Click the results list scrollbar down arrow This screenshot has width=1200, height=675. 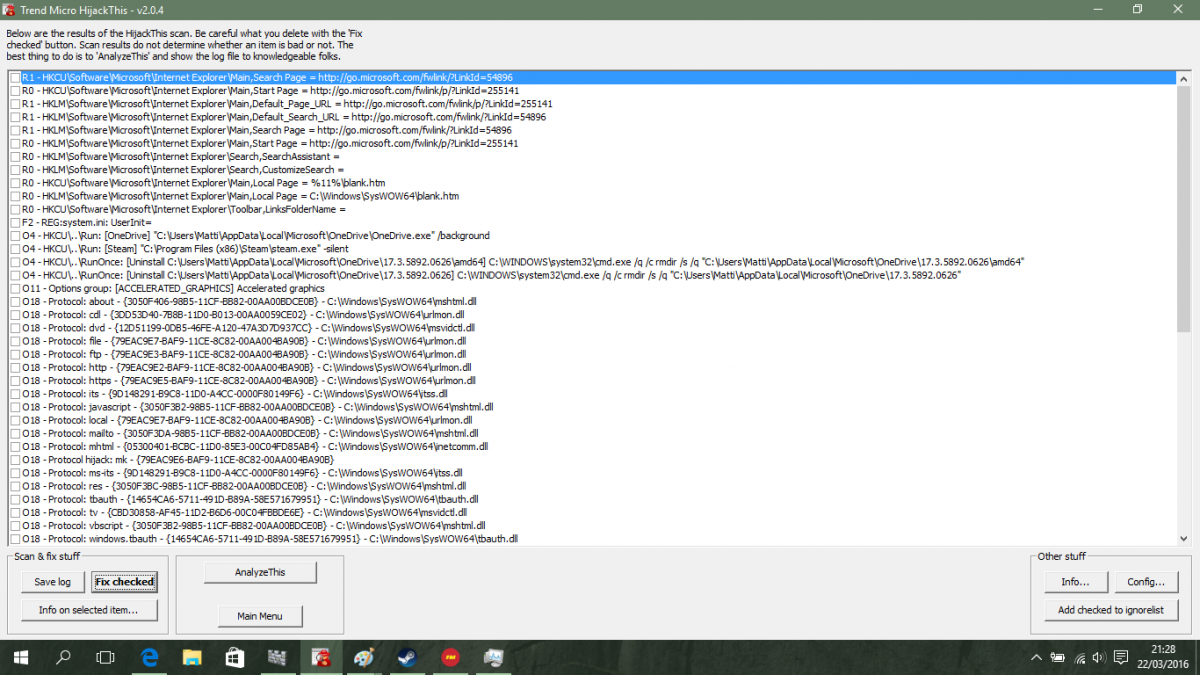(x=1184, y=538)
